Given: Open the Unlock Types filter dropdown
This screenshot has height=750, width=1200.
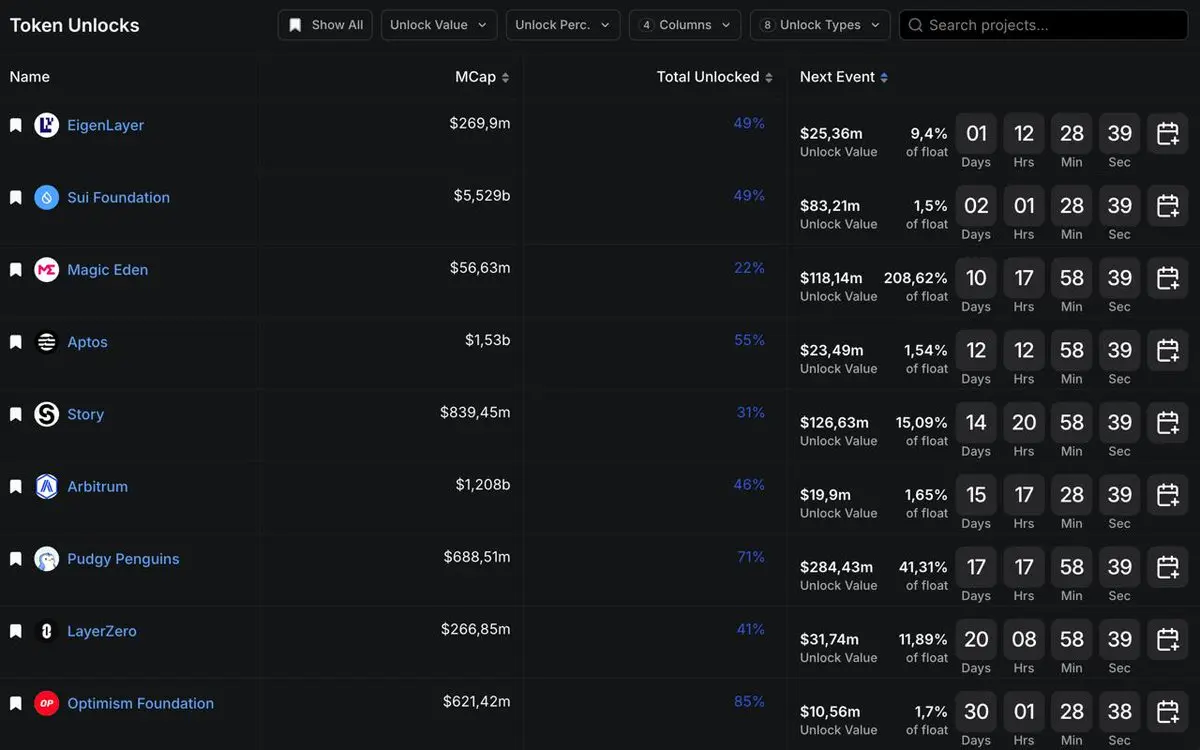Looking at the screenshot, I should [x=820, y=25].
